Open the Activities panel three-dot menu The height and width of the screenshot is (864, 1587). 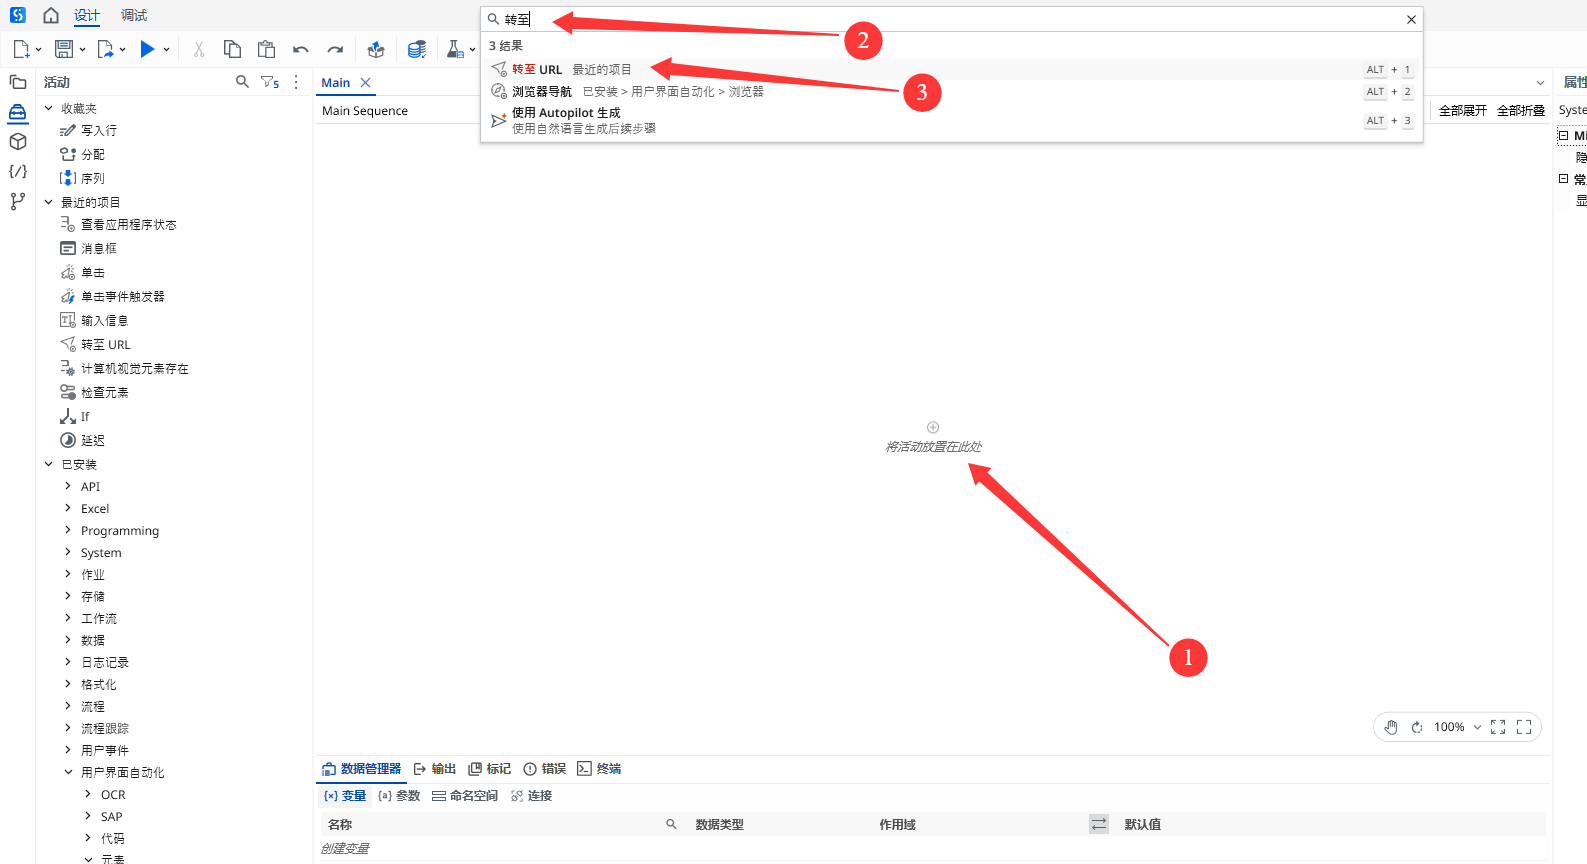pos(296,82)
